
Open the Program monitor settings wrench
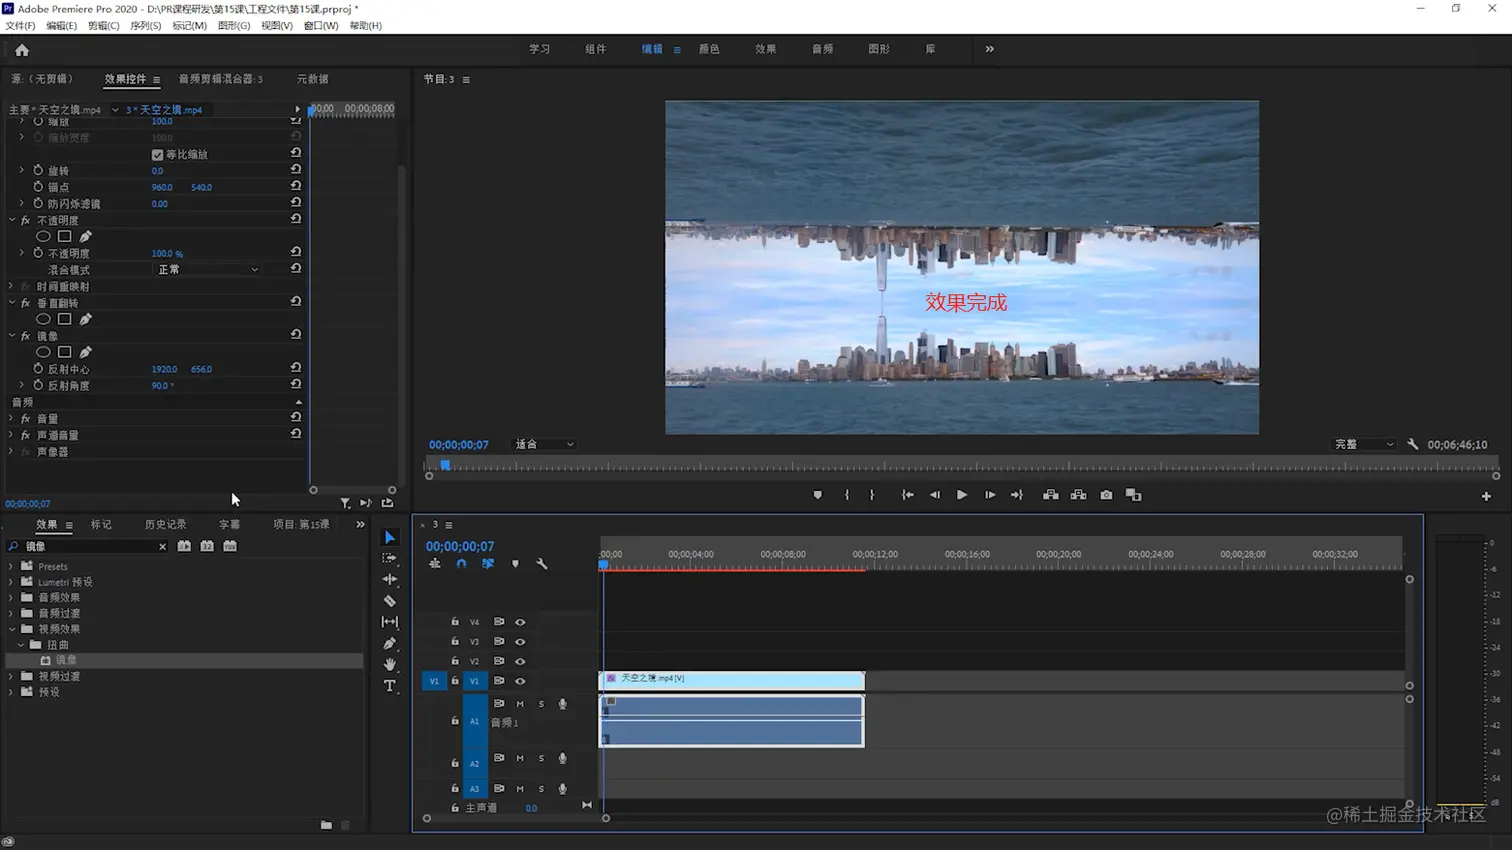pos(1412,444)
